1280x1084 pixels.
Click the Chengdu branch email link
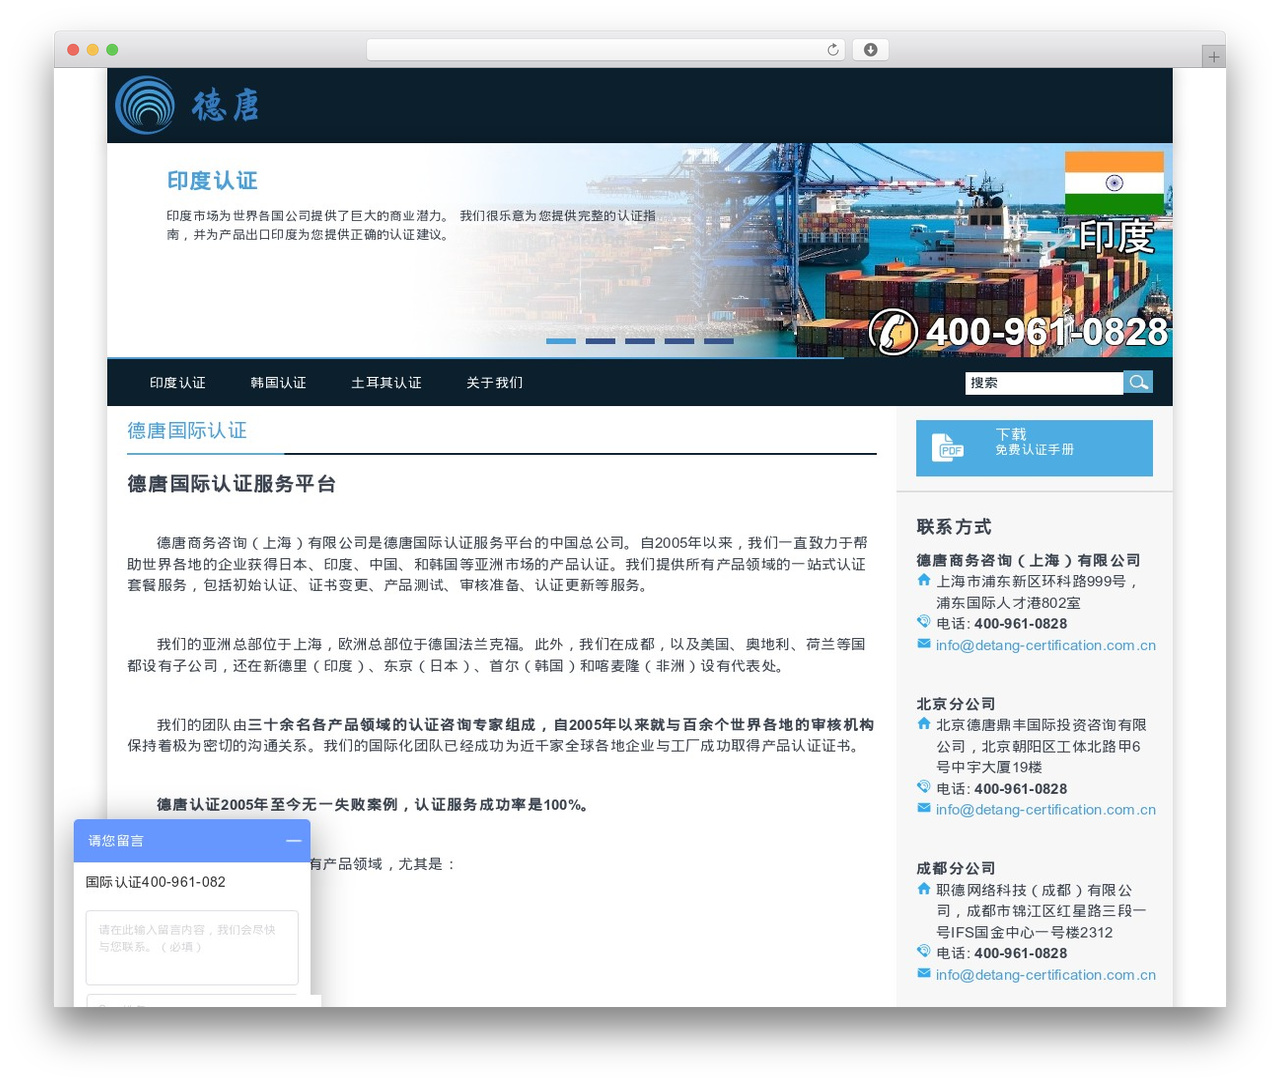(x=1046, y=975)
